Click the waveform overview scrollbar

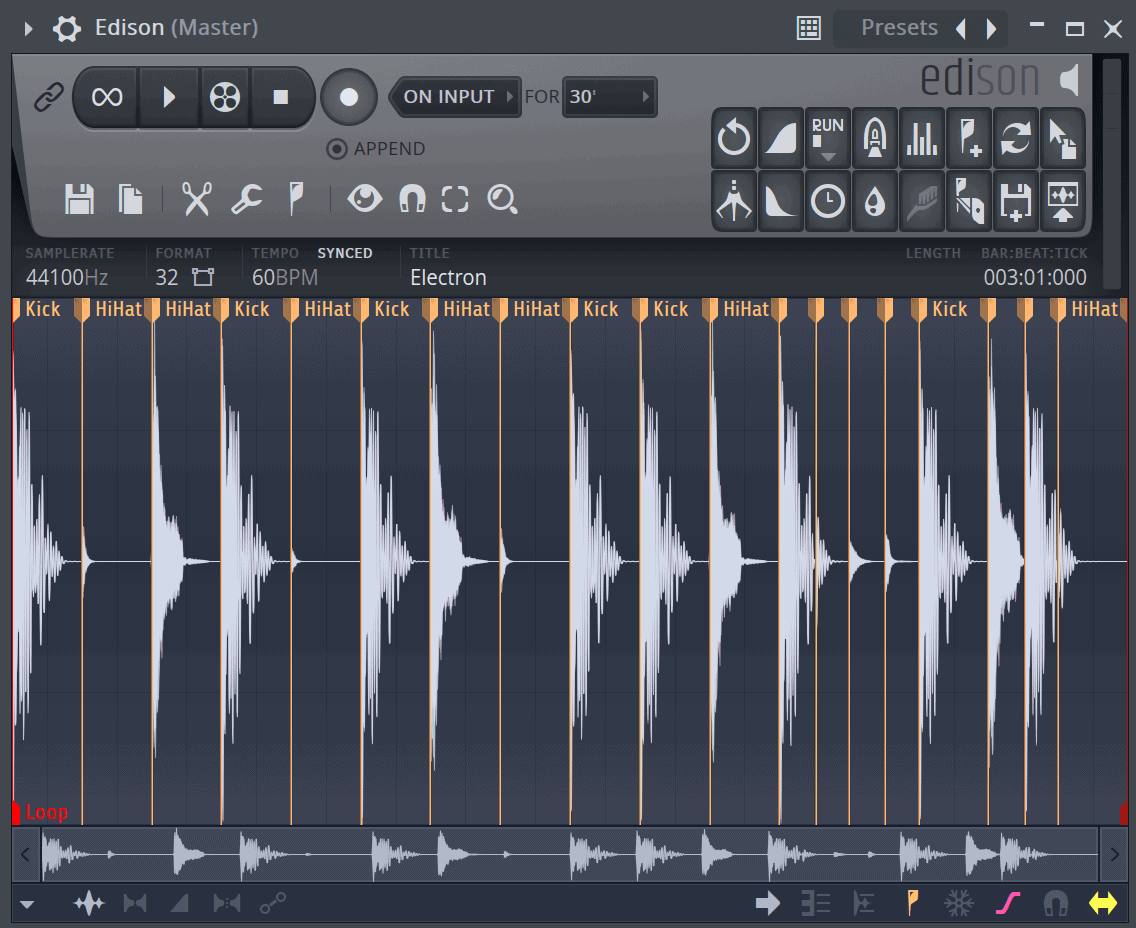(569, 855)
